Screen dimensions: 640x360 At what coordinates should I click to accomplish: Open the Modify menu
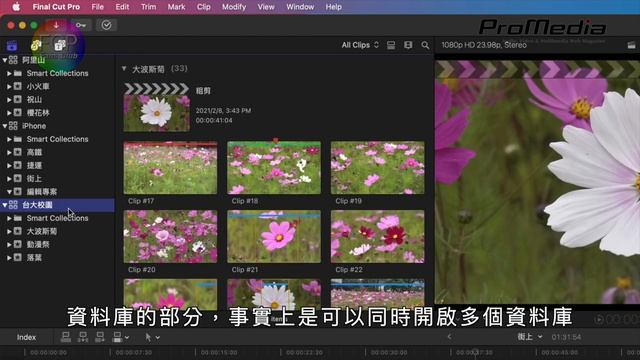(x=234, y=7)
